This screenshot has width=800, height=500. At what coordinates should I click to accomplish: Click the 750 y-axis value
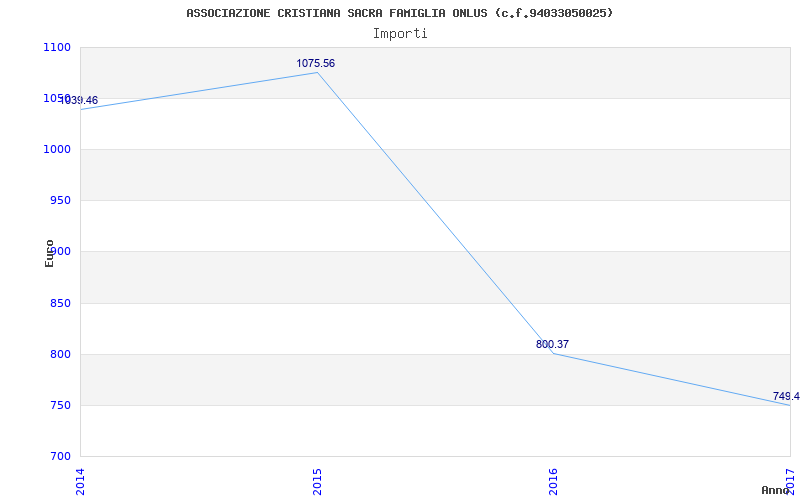(60, 406)
